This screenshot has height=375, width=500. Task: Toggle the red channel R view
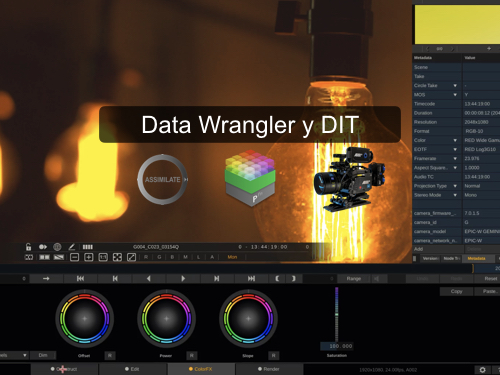pos(146,257)
